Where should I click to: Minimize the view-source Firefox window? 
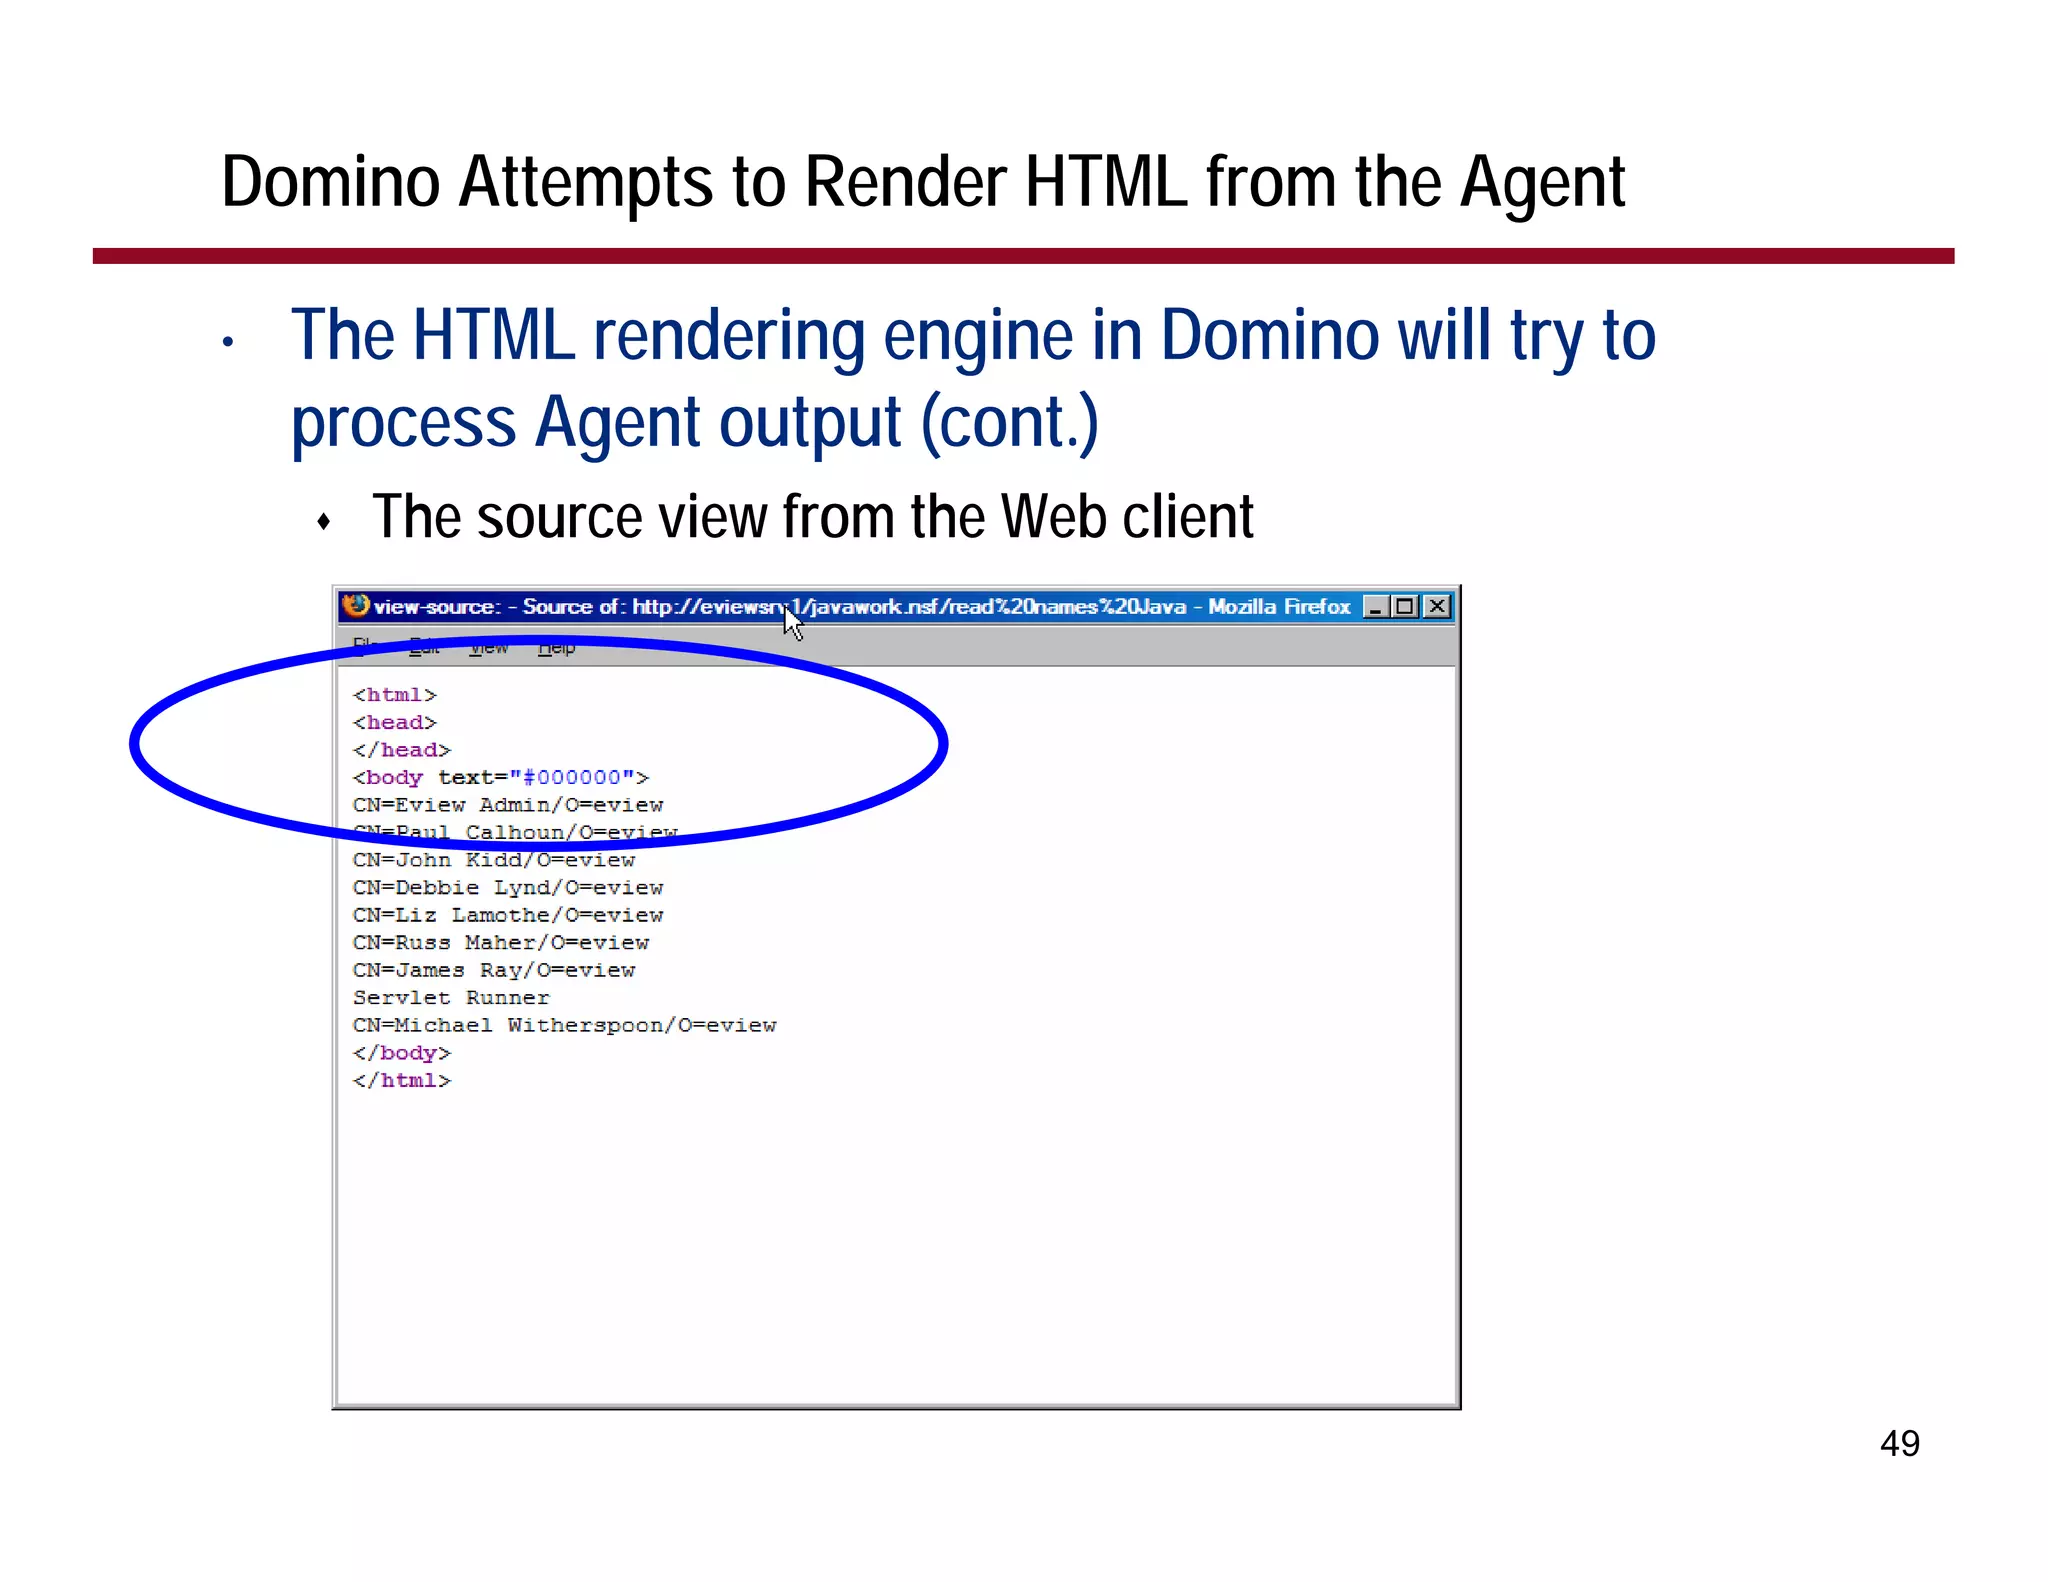tap(1376, 606)
